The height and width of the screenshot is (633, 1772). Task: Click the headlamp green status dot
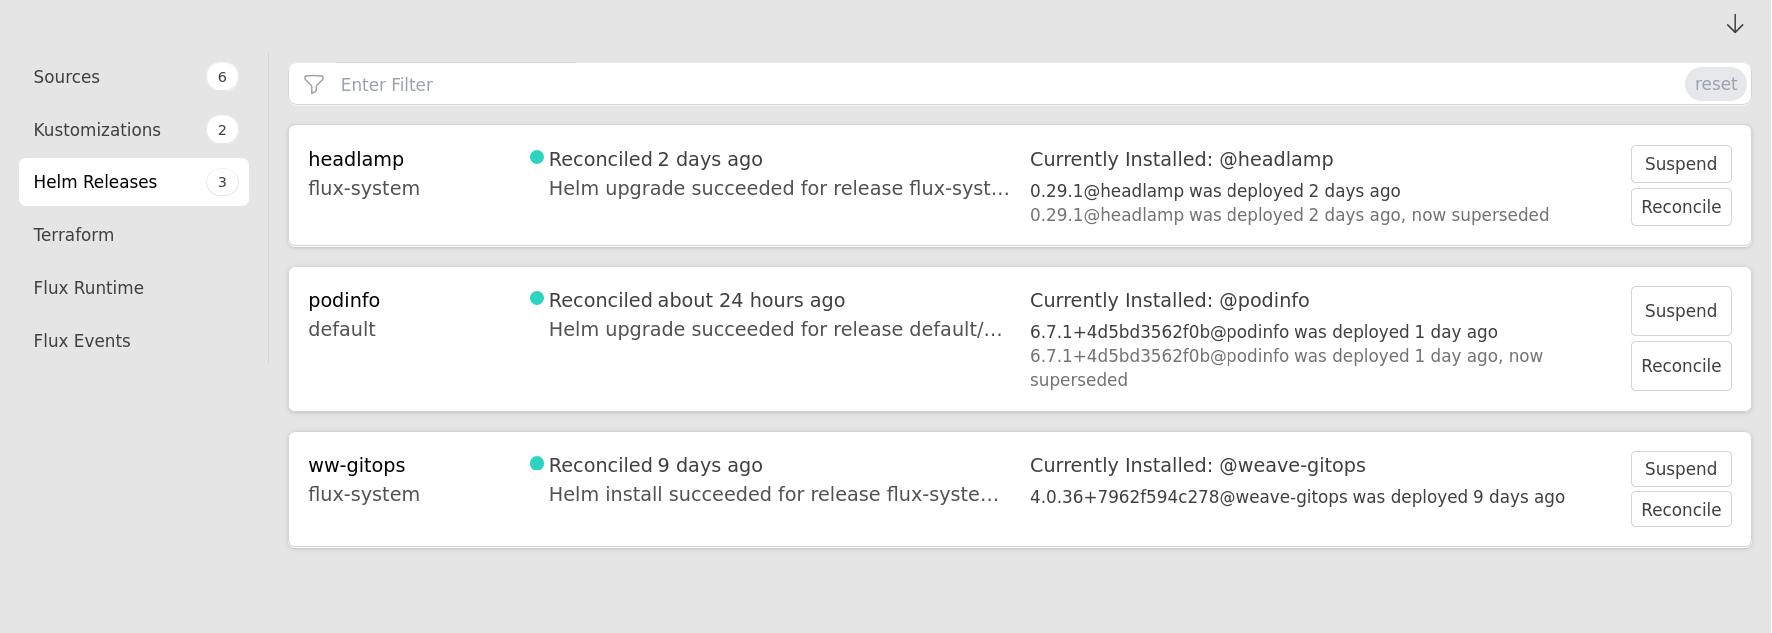[537, 157]
